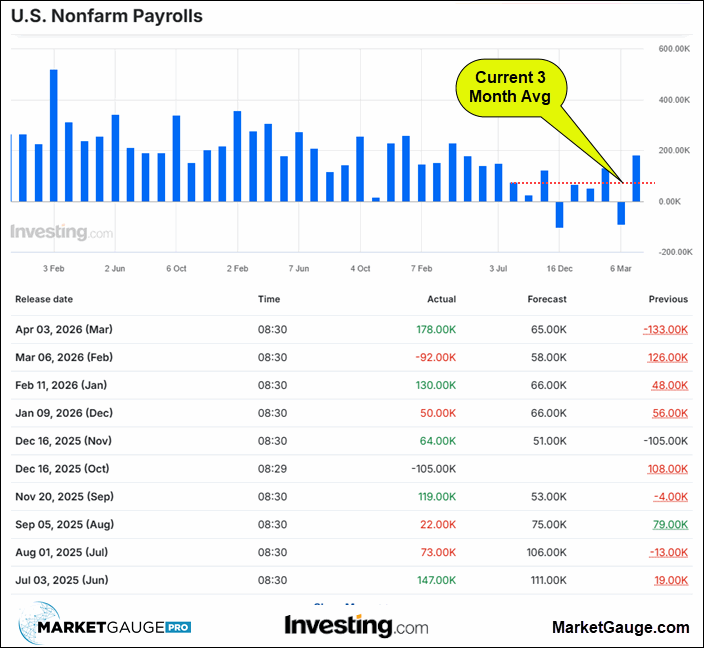Click the tallest blue bar in the chart
The height and width of the screenshot is (648, 704).
pyautogui.click(x=54, y=135)
